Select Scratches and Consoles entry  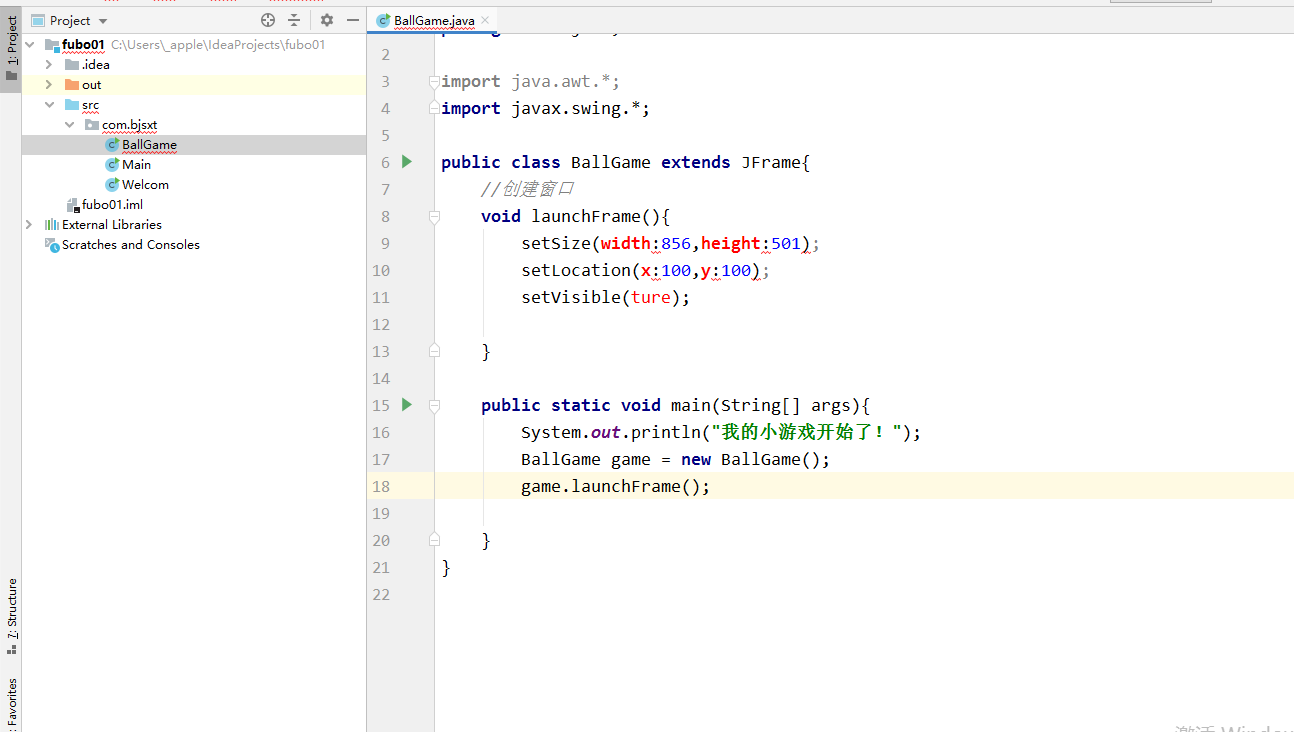(x=131, y=245)
